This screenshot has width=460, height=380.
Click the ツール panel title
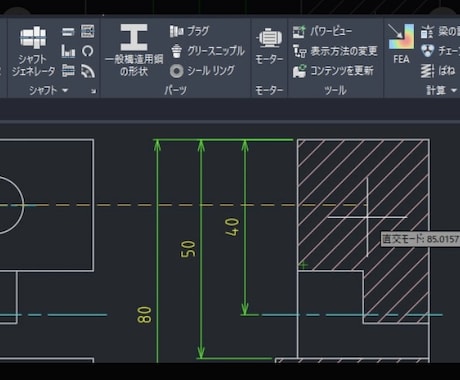click(335, 90)
